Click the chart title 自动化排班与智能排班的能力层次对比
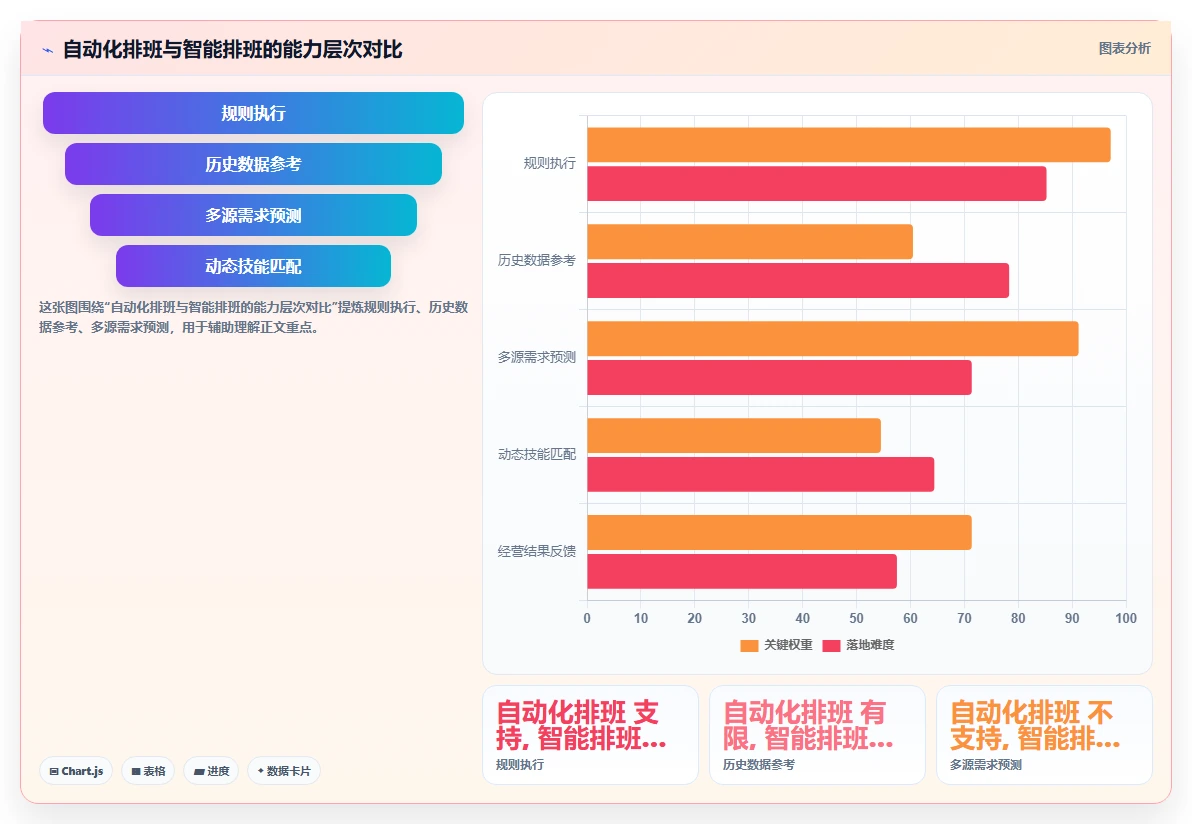This screenshot has width=1192, height=824. pyautogui.click(x=233, y=50)
